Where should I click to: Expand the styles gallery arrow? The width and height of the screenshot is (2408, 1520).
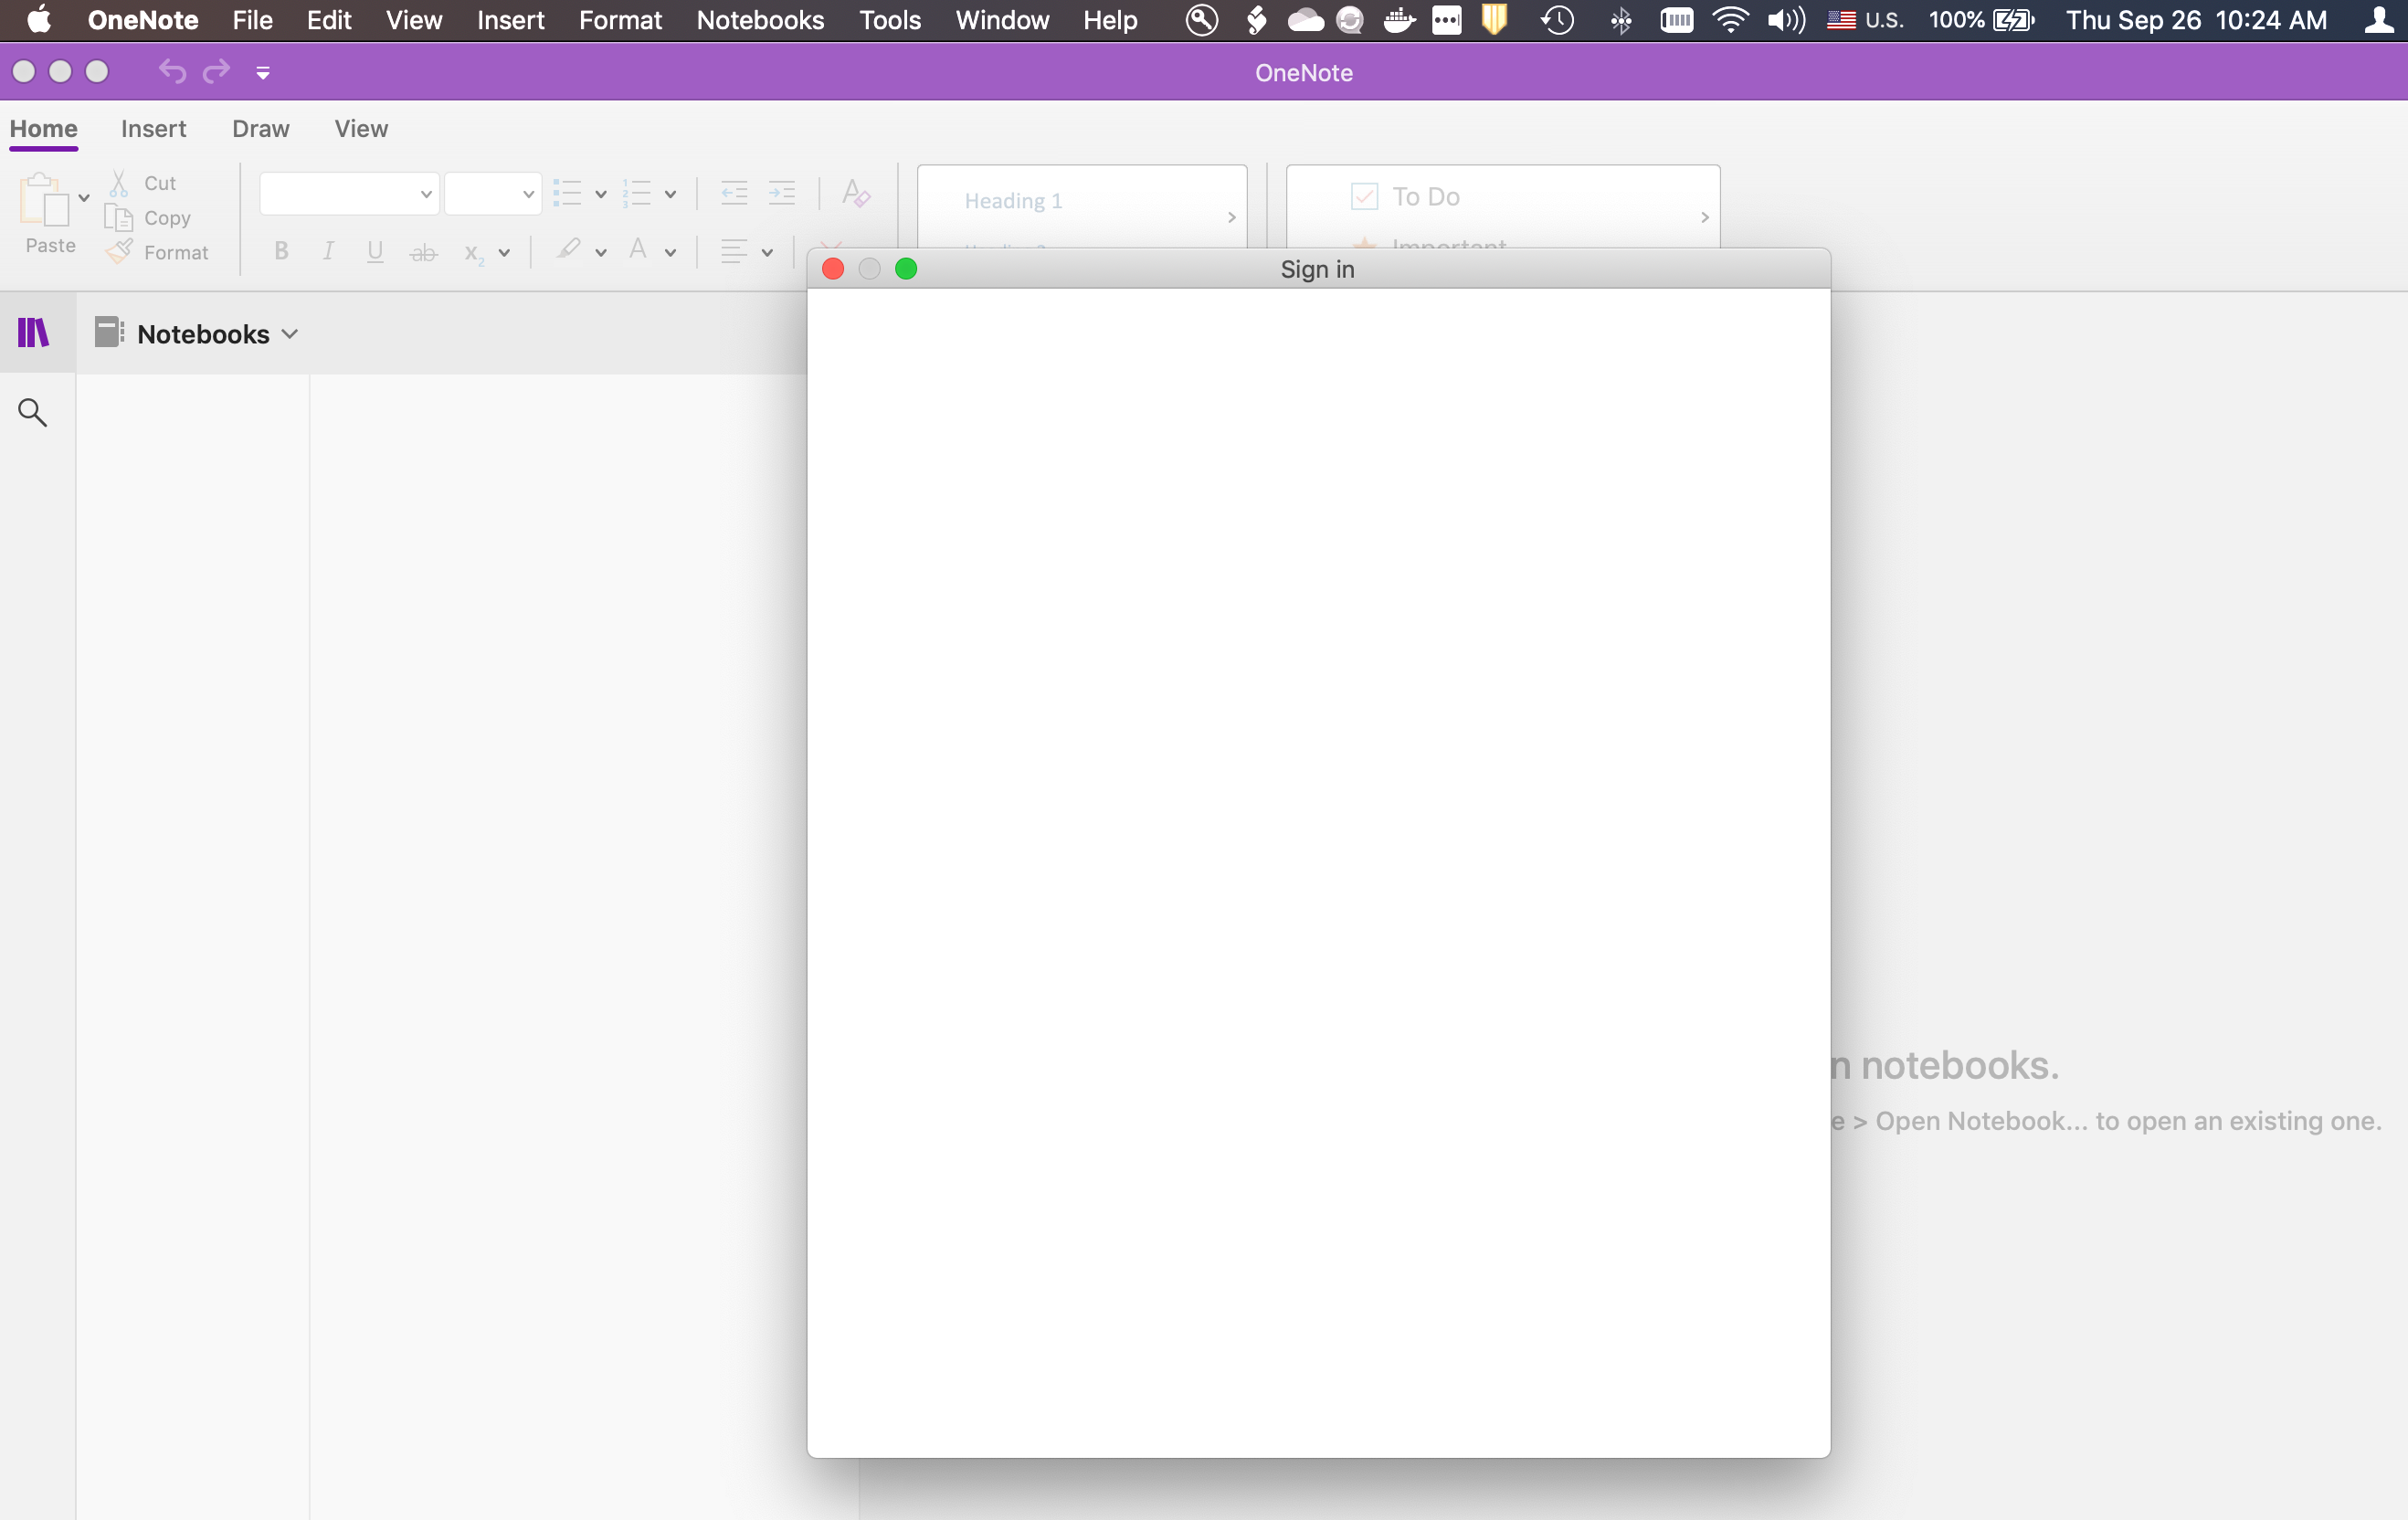(1231, 217)
